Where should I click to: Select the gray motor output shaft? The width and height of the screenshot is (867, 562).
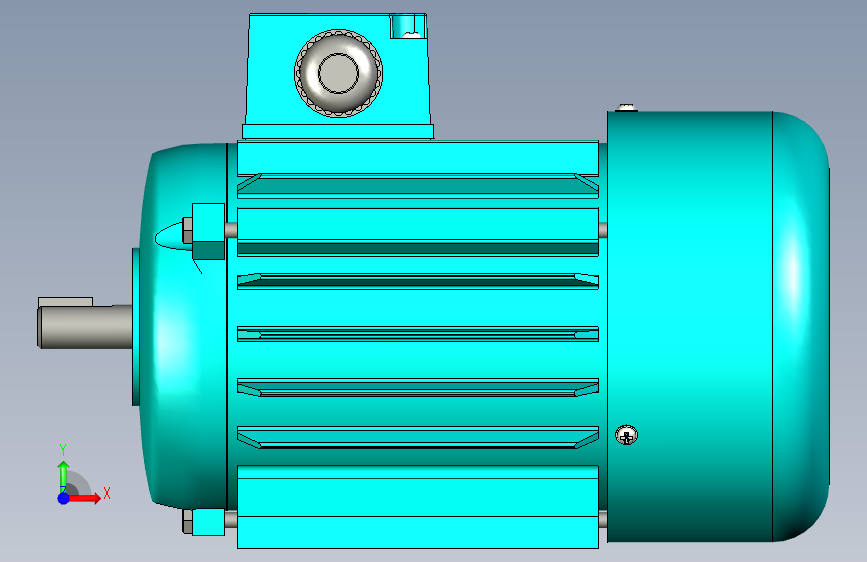click(x=85, y=327)
